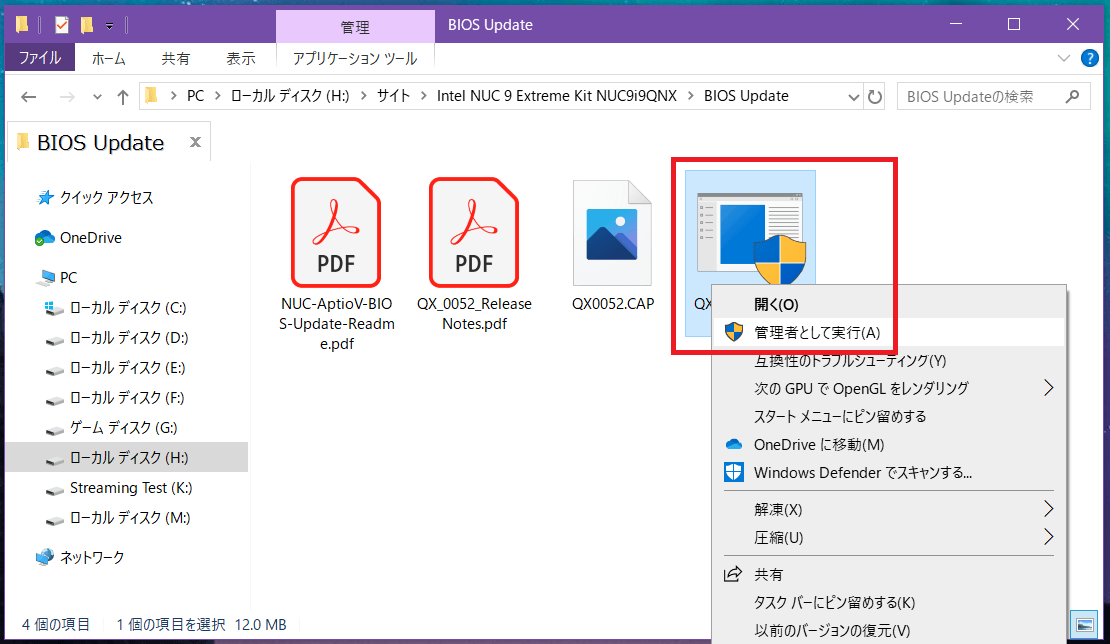Open the Customize Quick Access Toolbar arrow
The height and width of the screenshot is (644, 1110).
tap(109, 26)
